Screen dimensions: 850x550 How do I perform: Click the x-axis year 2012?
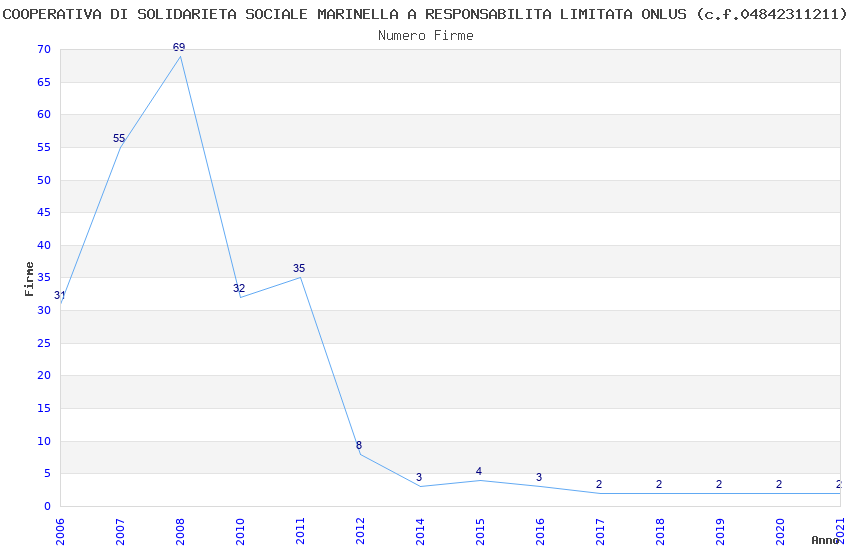click(360, 531)
